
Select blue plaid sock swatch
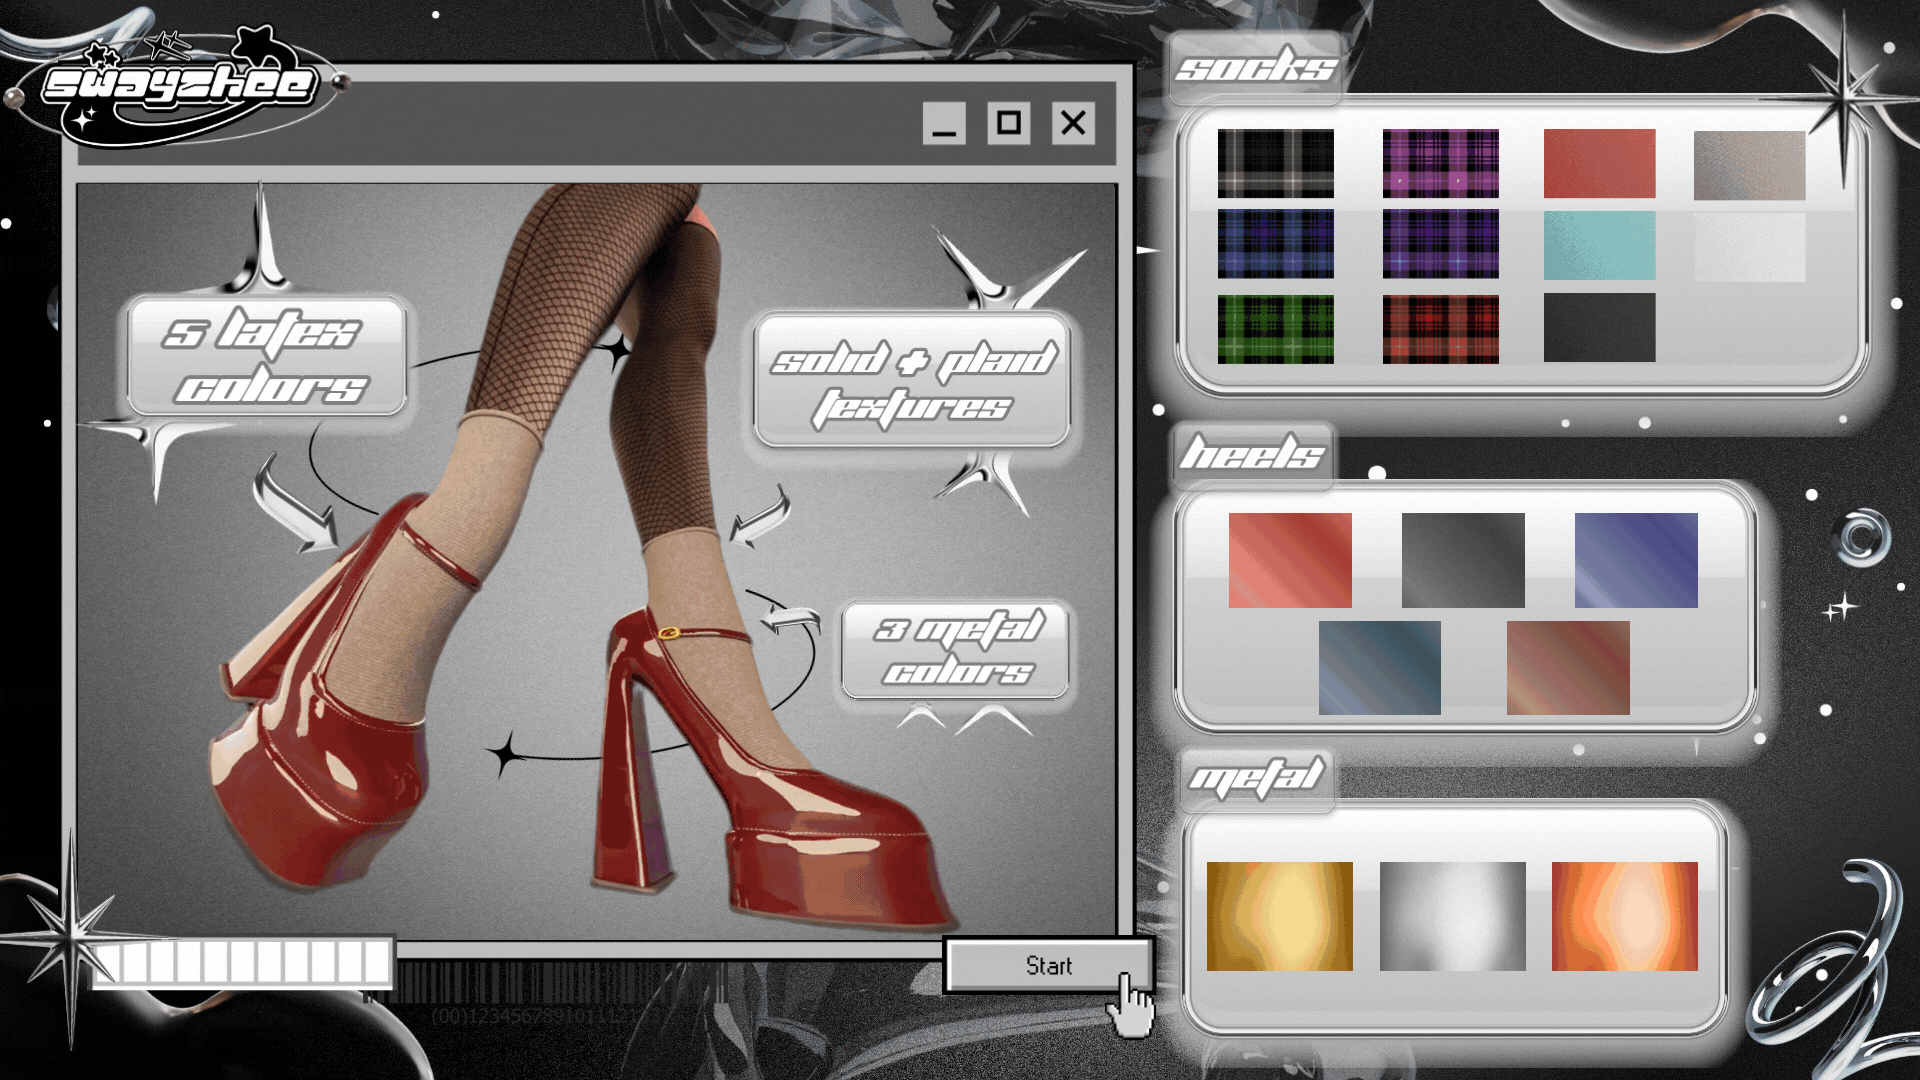tap(1275, 245)
